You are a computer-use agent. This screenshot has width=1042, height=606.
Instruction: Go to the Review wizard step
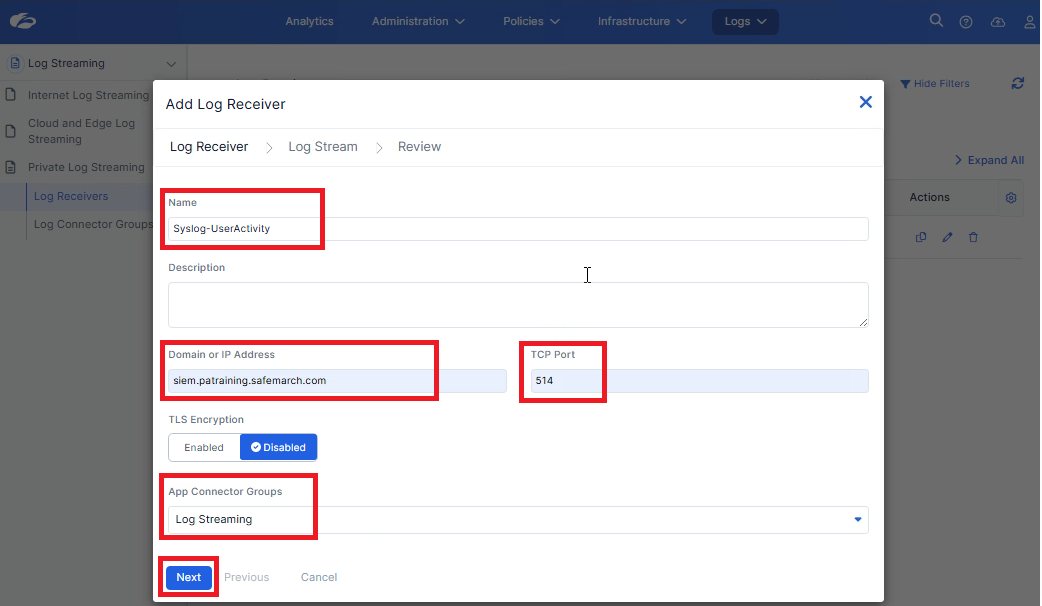(419, 147)
